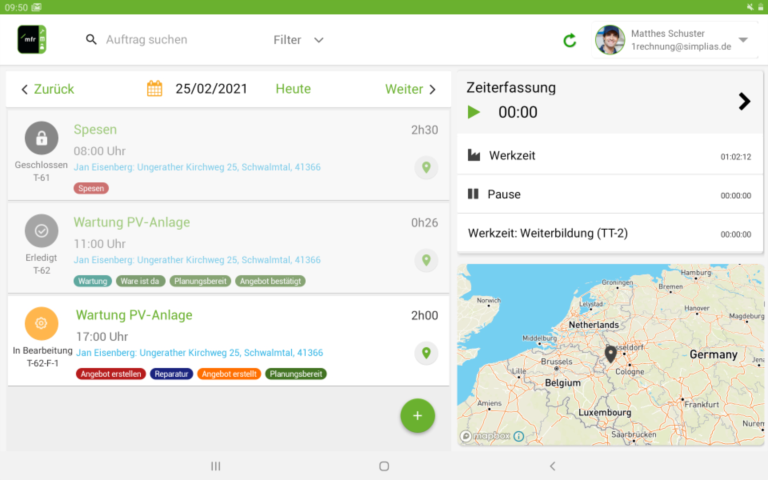Screen dimensions: 768x480
Task: Click the 2h00 duration on T-62-F-1
Action: (425, 315)
